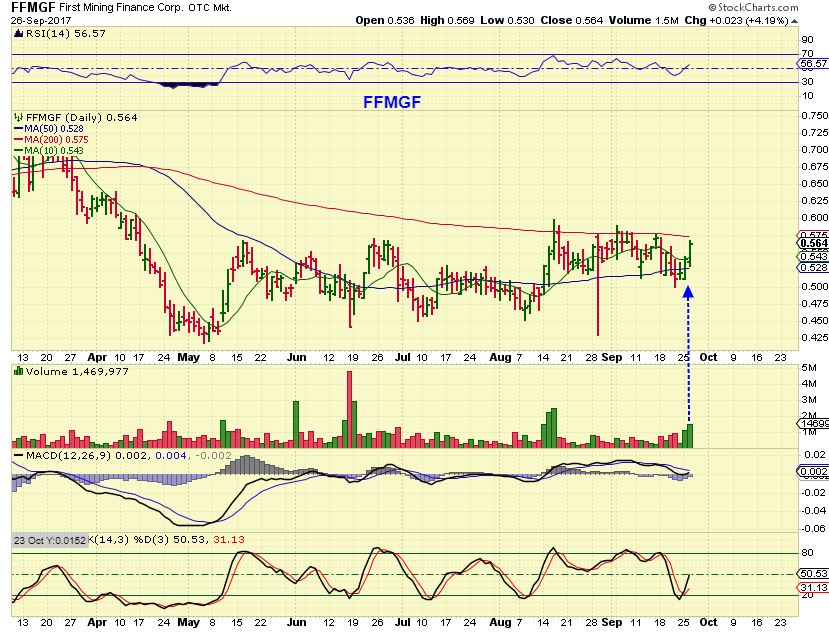Click Jul on the bottom date axis
This screenshot has height=632, width=829.
click(x=402, y=622)
